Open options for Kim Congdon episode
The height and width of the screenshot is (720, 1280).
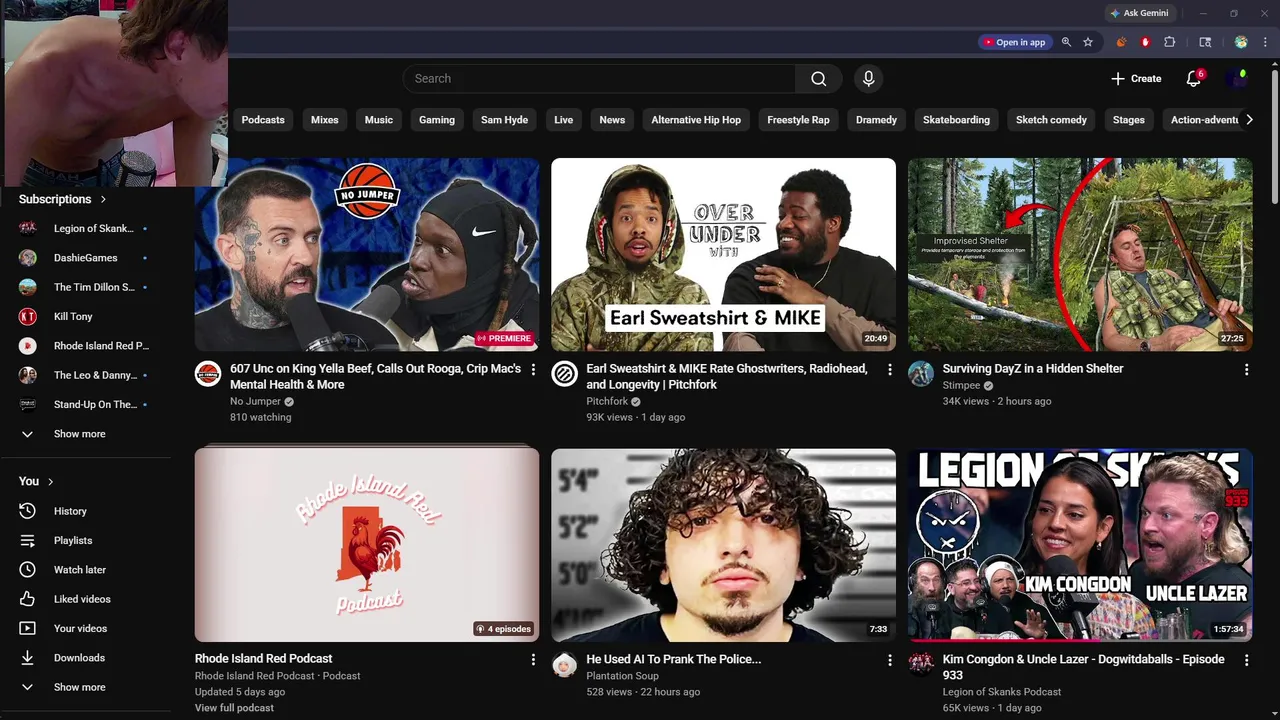1246,660
